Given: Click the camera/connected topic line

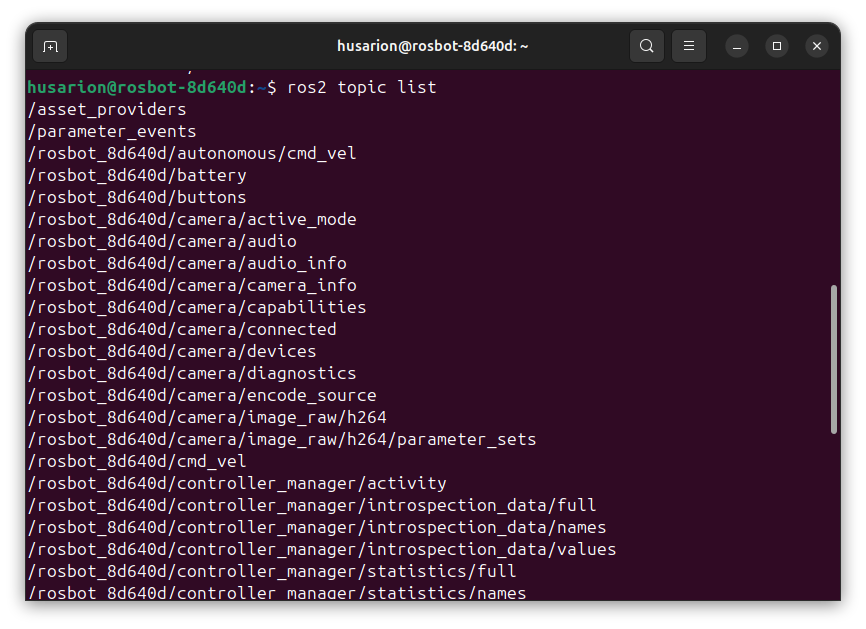Looking at the screenshot, I should pos(182,330).
